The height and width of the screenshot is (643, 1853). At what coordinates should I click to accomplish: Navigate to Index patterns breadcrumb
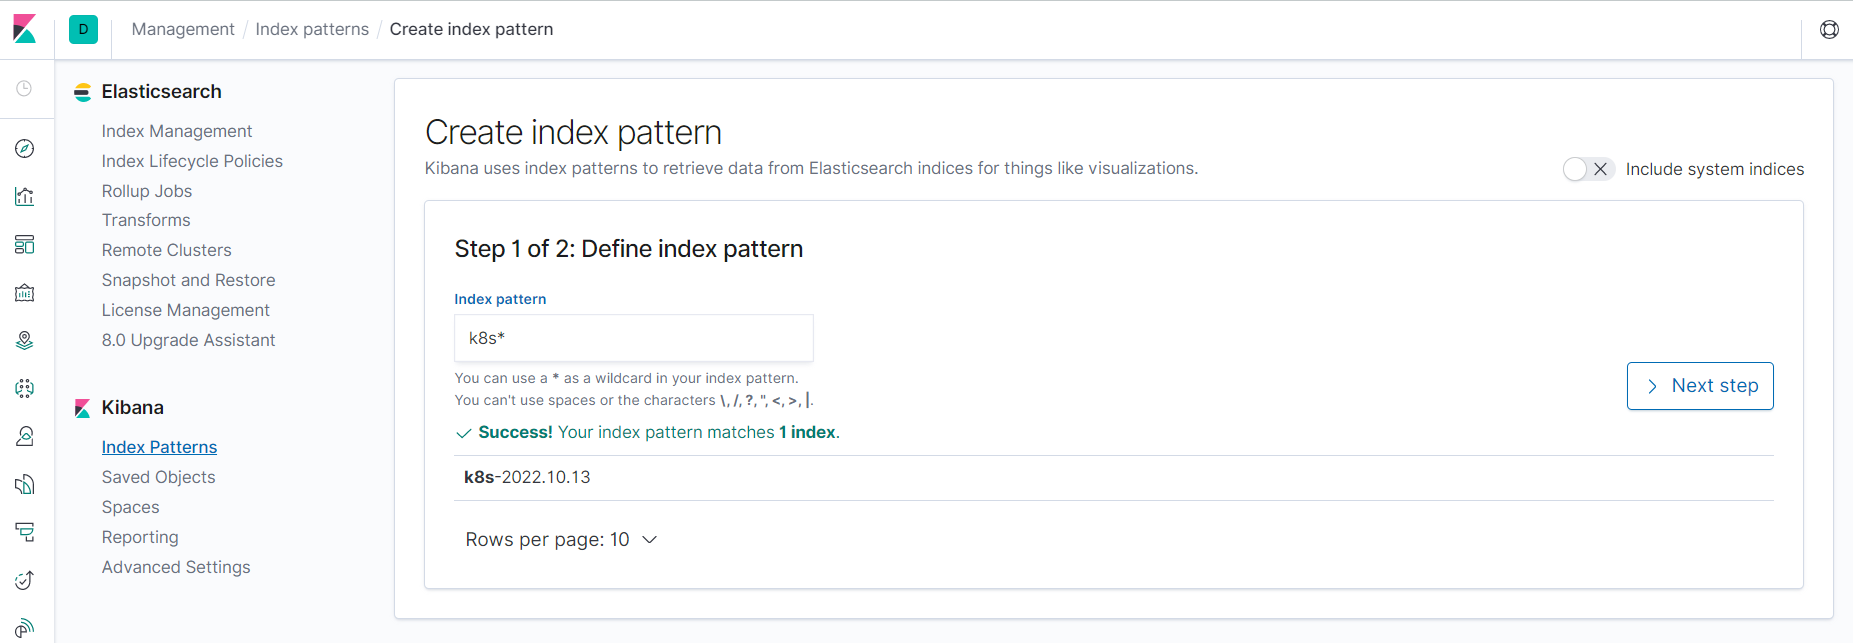312,29
